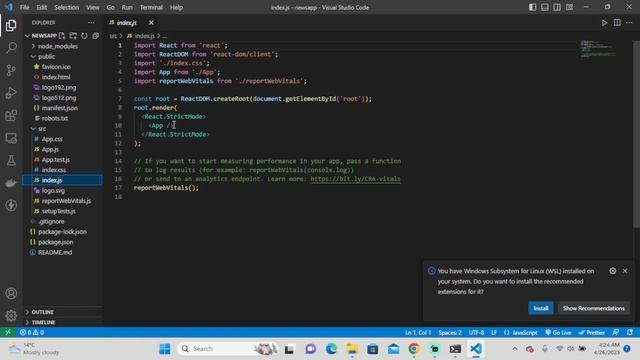Open package.json file
The image size is (640, 360).
click(56, 242)
